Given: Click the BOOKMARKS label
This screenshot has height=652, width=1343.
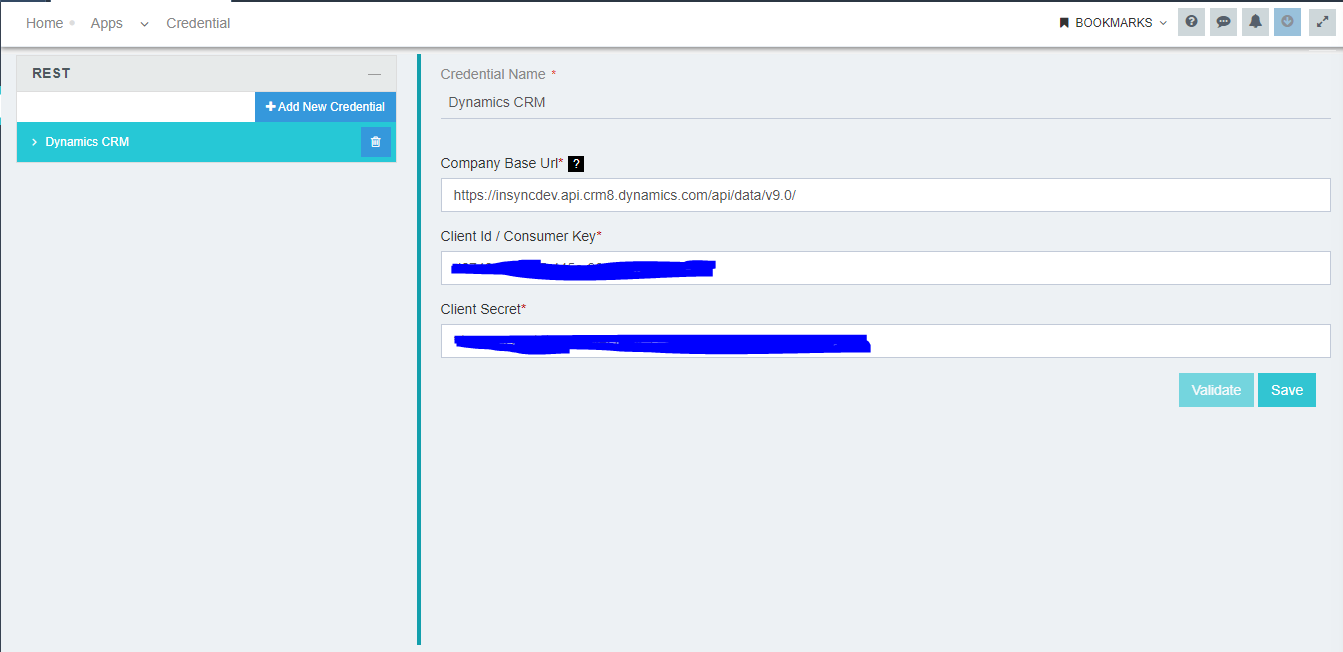Looking at the screenshot, I should [x=1114, y=23].
